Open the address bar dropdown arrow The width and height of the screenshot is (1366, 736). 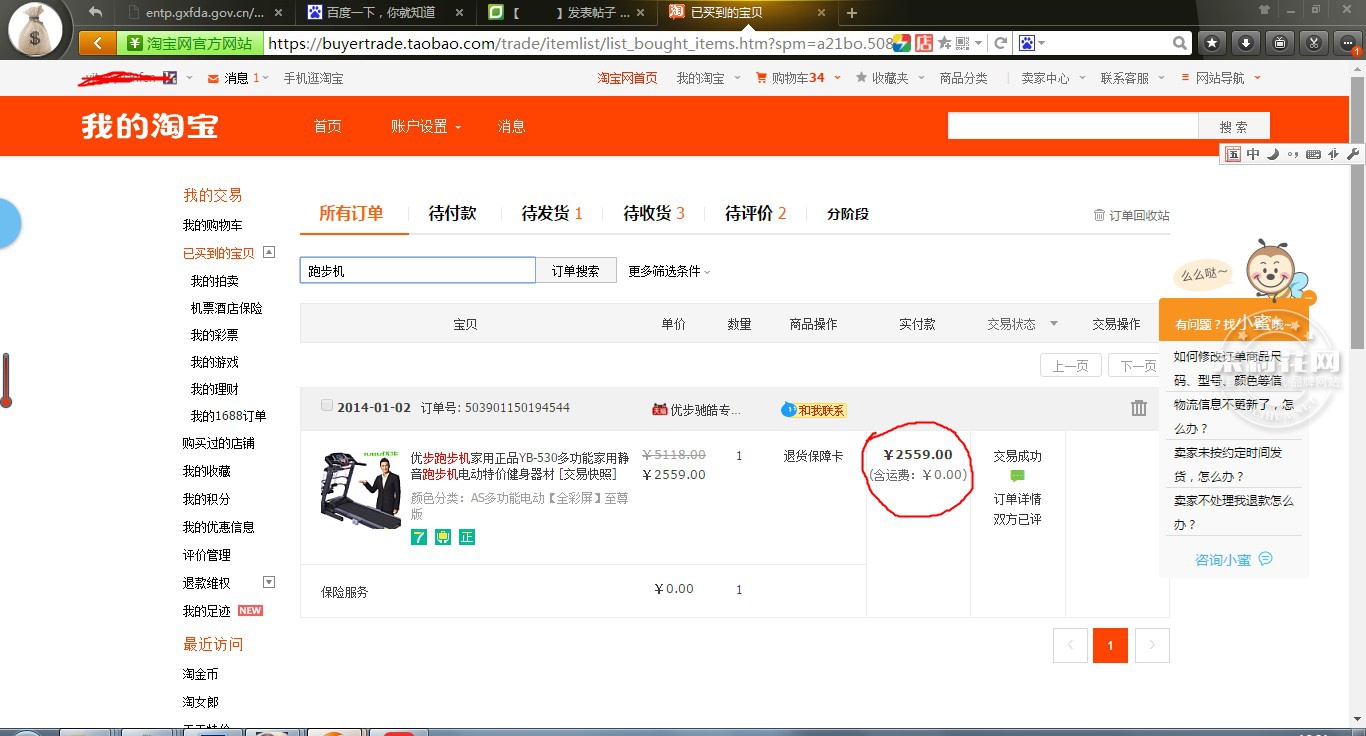coord(980,43)
